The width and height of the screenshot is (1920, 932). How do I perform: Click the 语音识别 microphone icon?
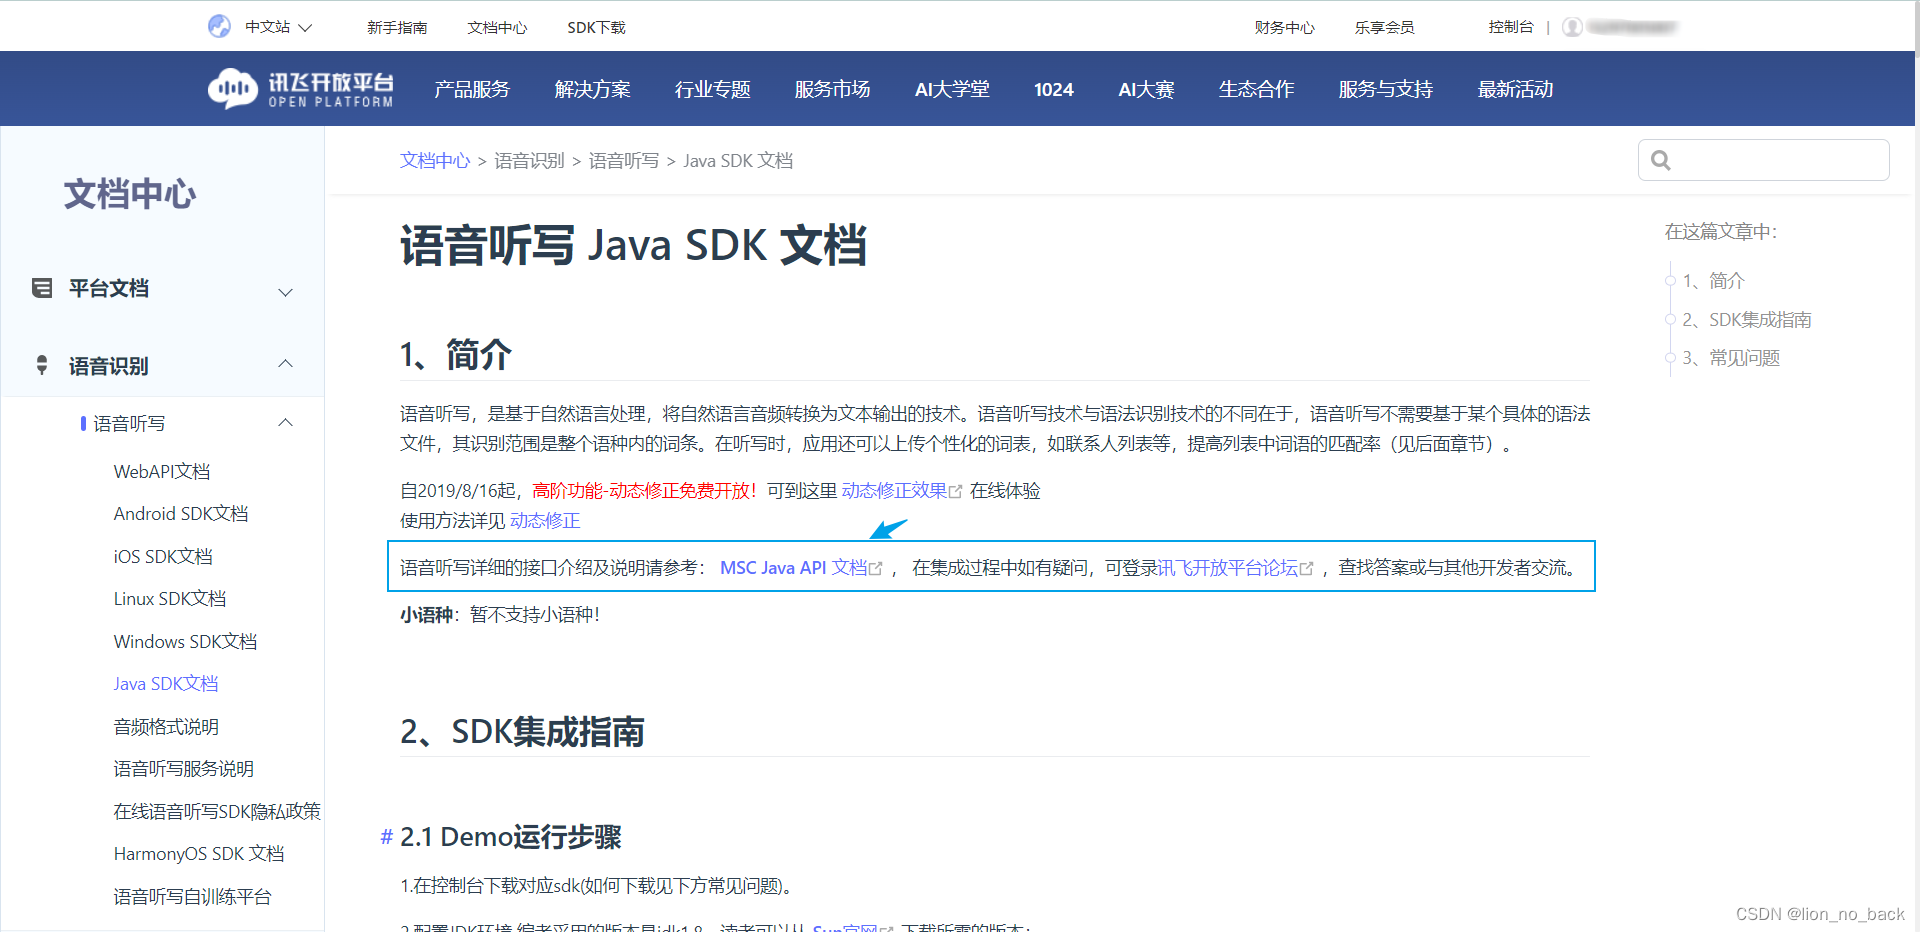coord(42,365)
